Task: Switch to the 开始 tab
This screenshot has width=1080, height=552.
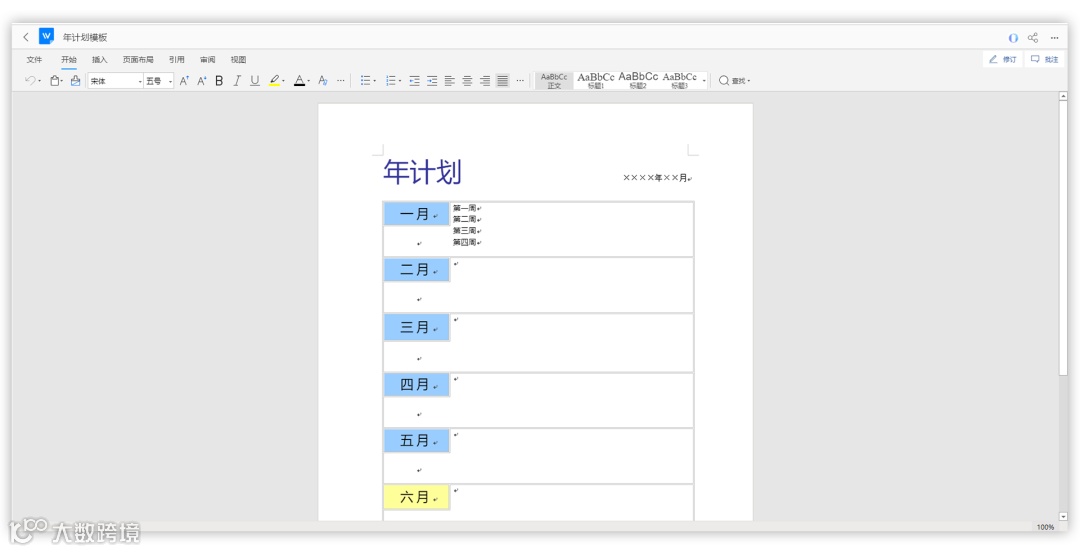Action: (69, 60)
